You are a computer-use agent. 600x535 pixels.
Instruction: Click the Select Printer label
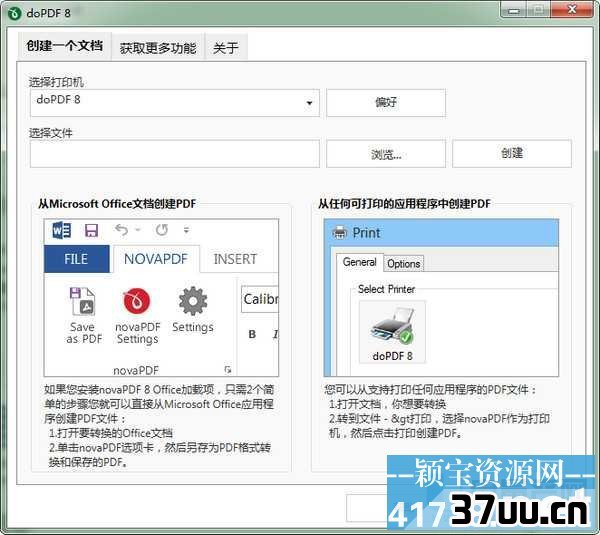(386, 289)
